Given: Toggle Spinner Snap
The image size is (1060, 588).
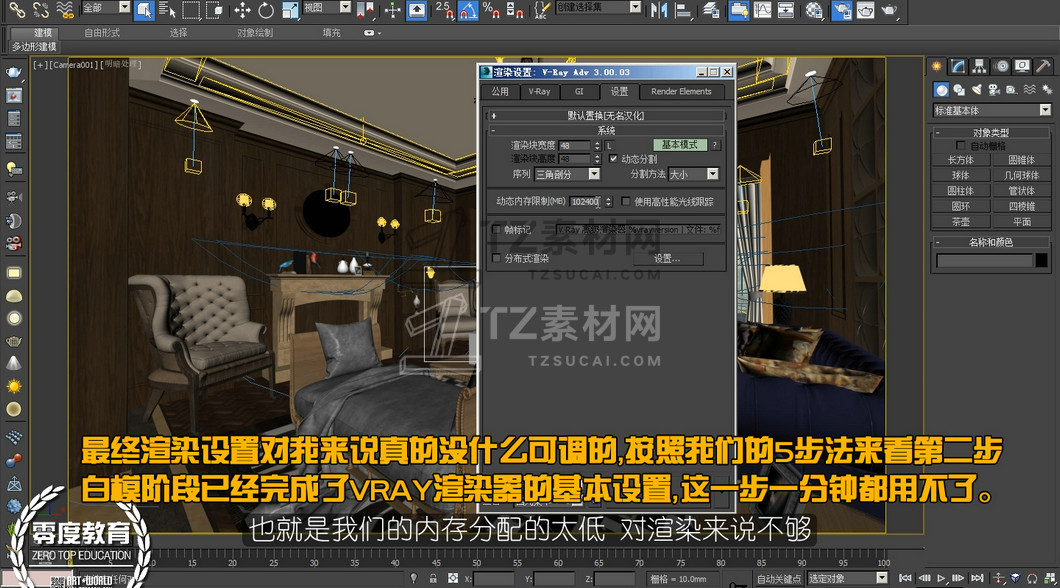Looking at the screenshot, I should coord(515,9).
